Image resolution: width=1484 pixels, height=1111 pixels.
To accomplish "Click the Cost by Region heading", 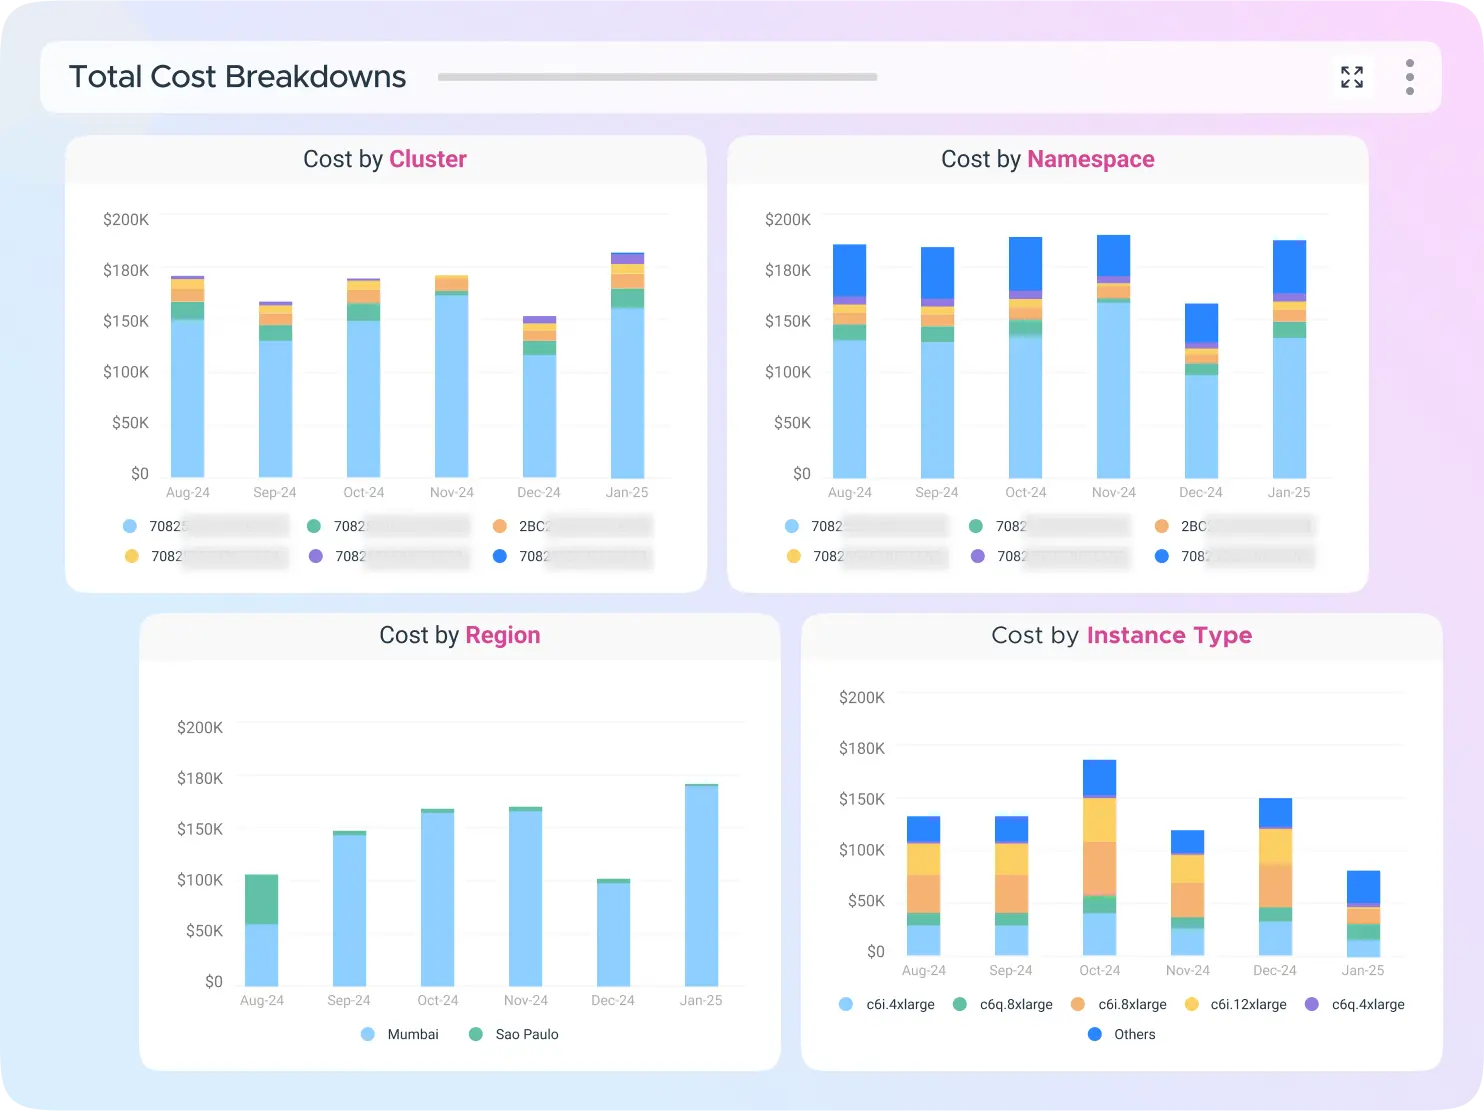I will coord(459,635).
